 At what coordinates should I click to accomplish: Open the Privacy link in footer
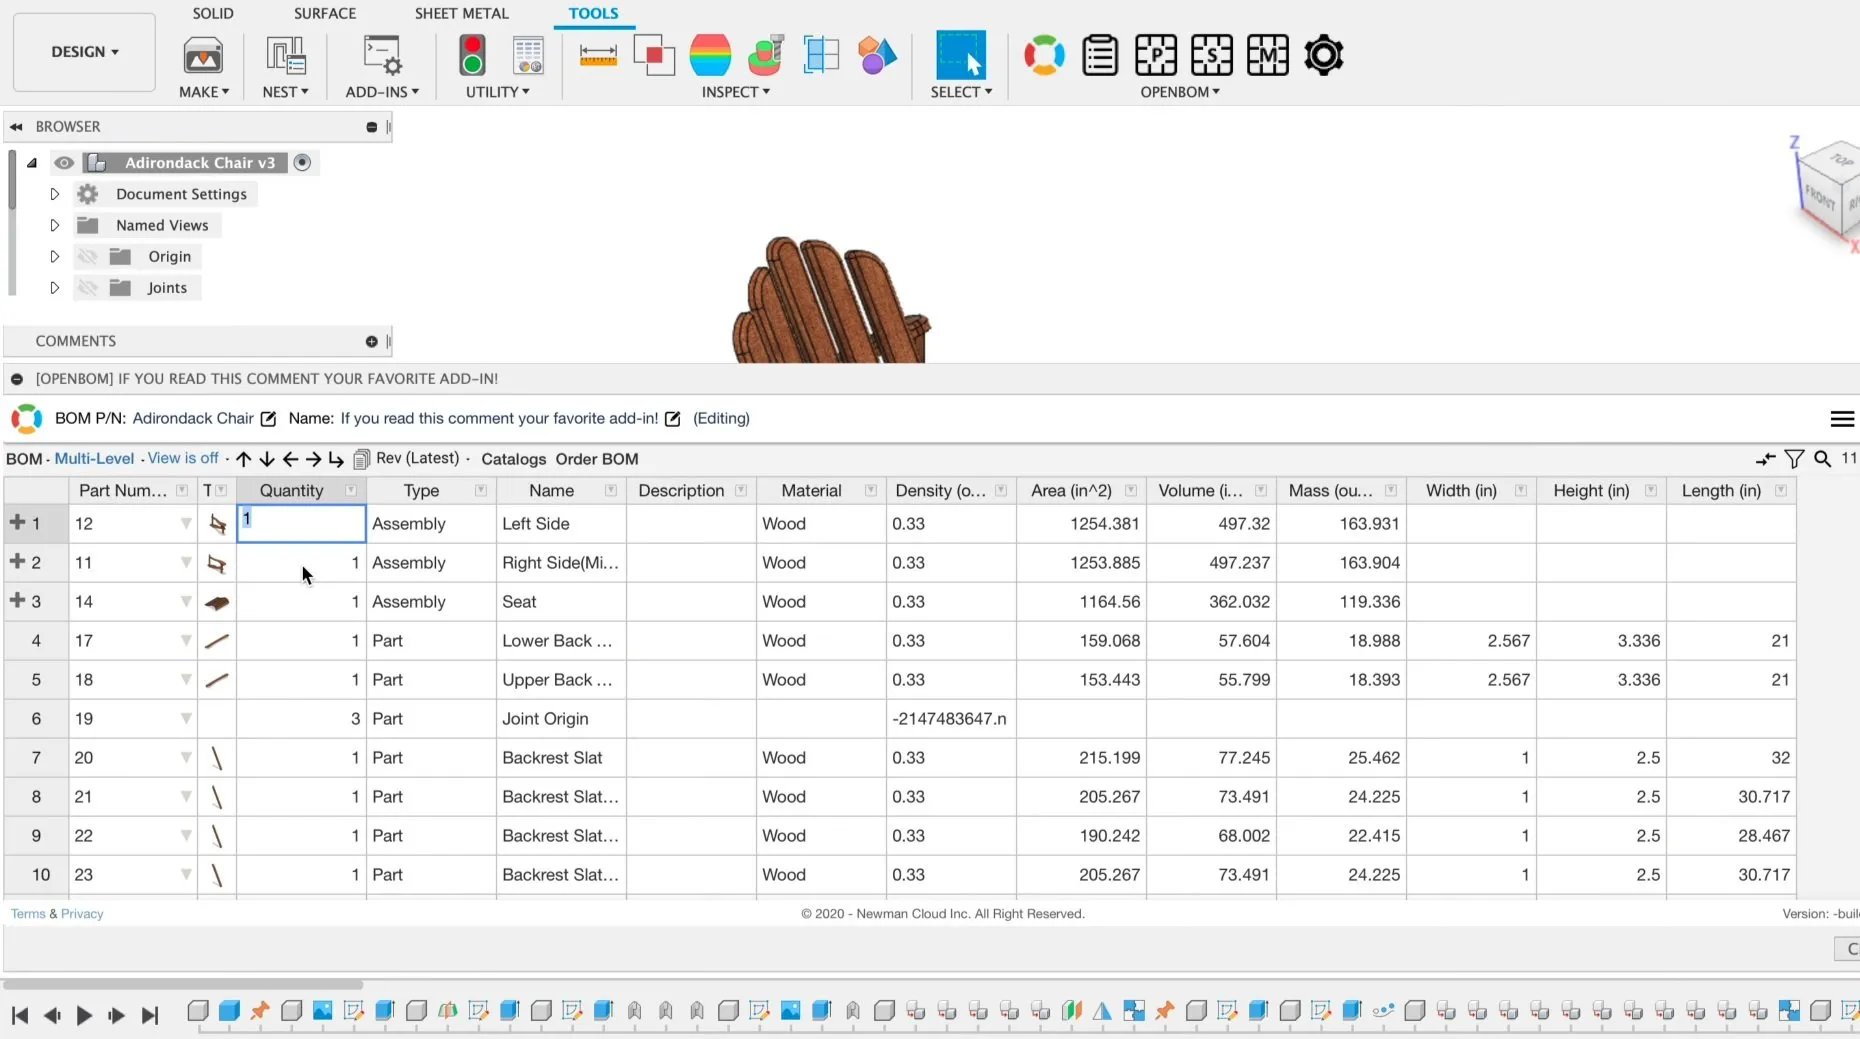[82, 914]
